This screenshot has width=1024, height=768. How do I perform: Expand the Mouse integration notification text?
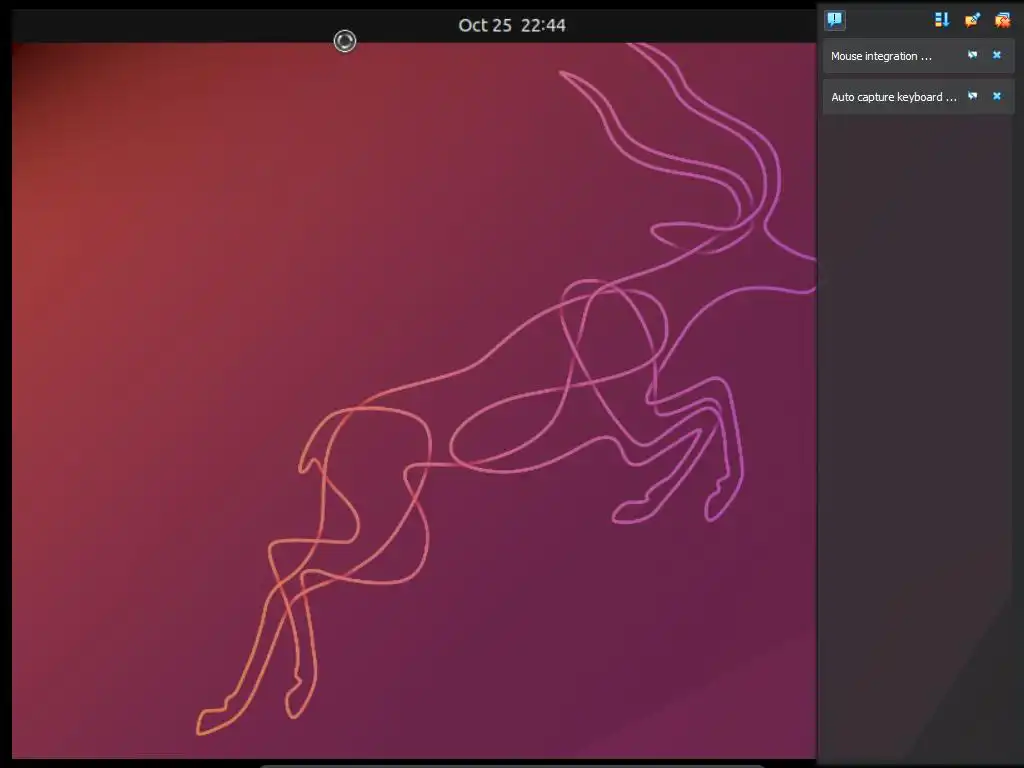click(x=881, y=56)
